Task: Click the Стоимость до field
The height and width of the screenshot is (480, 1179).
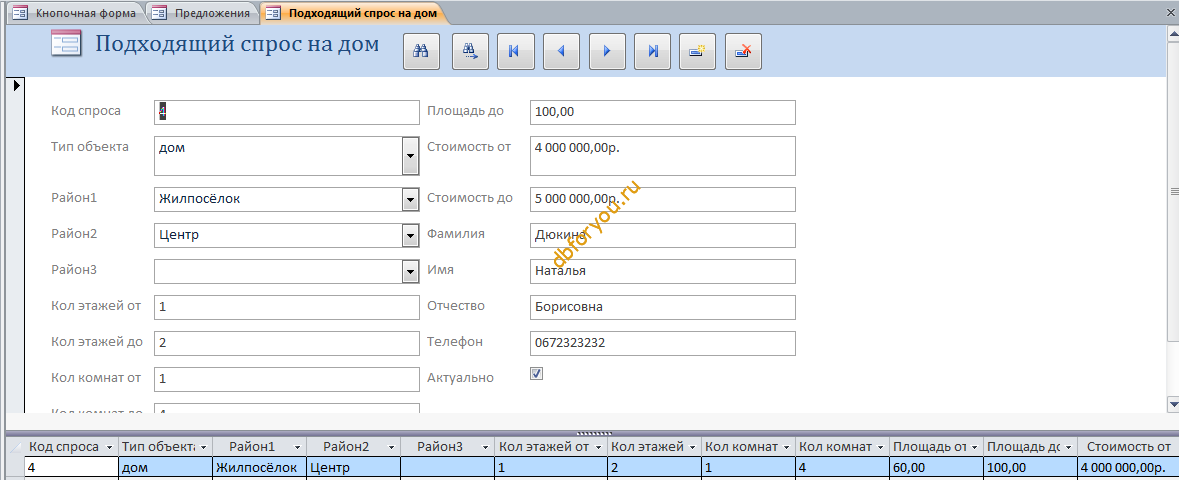Action: pyautogui.click(x=662, y=199)
